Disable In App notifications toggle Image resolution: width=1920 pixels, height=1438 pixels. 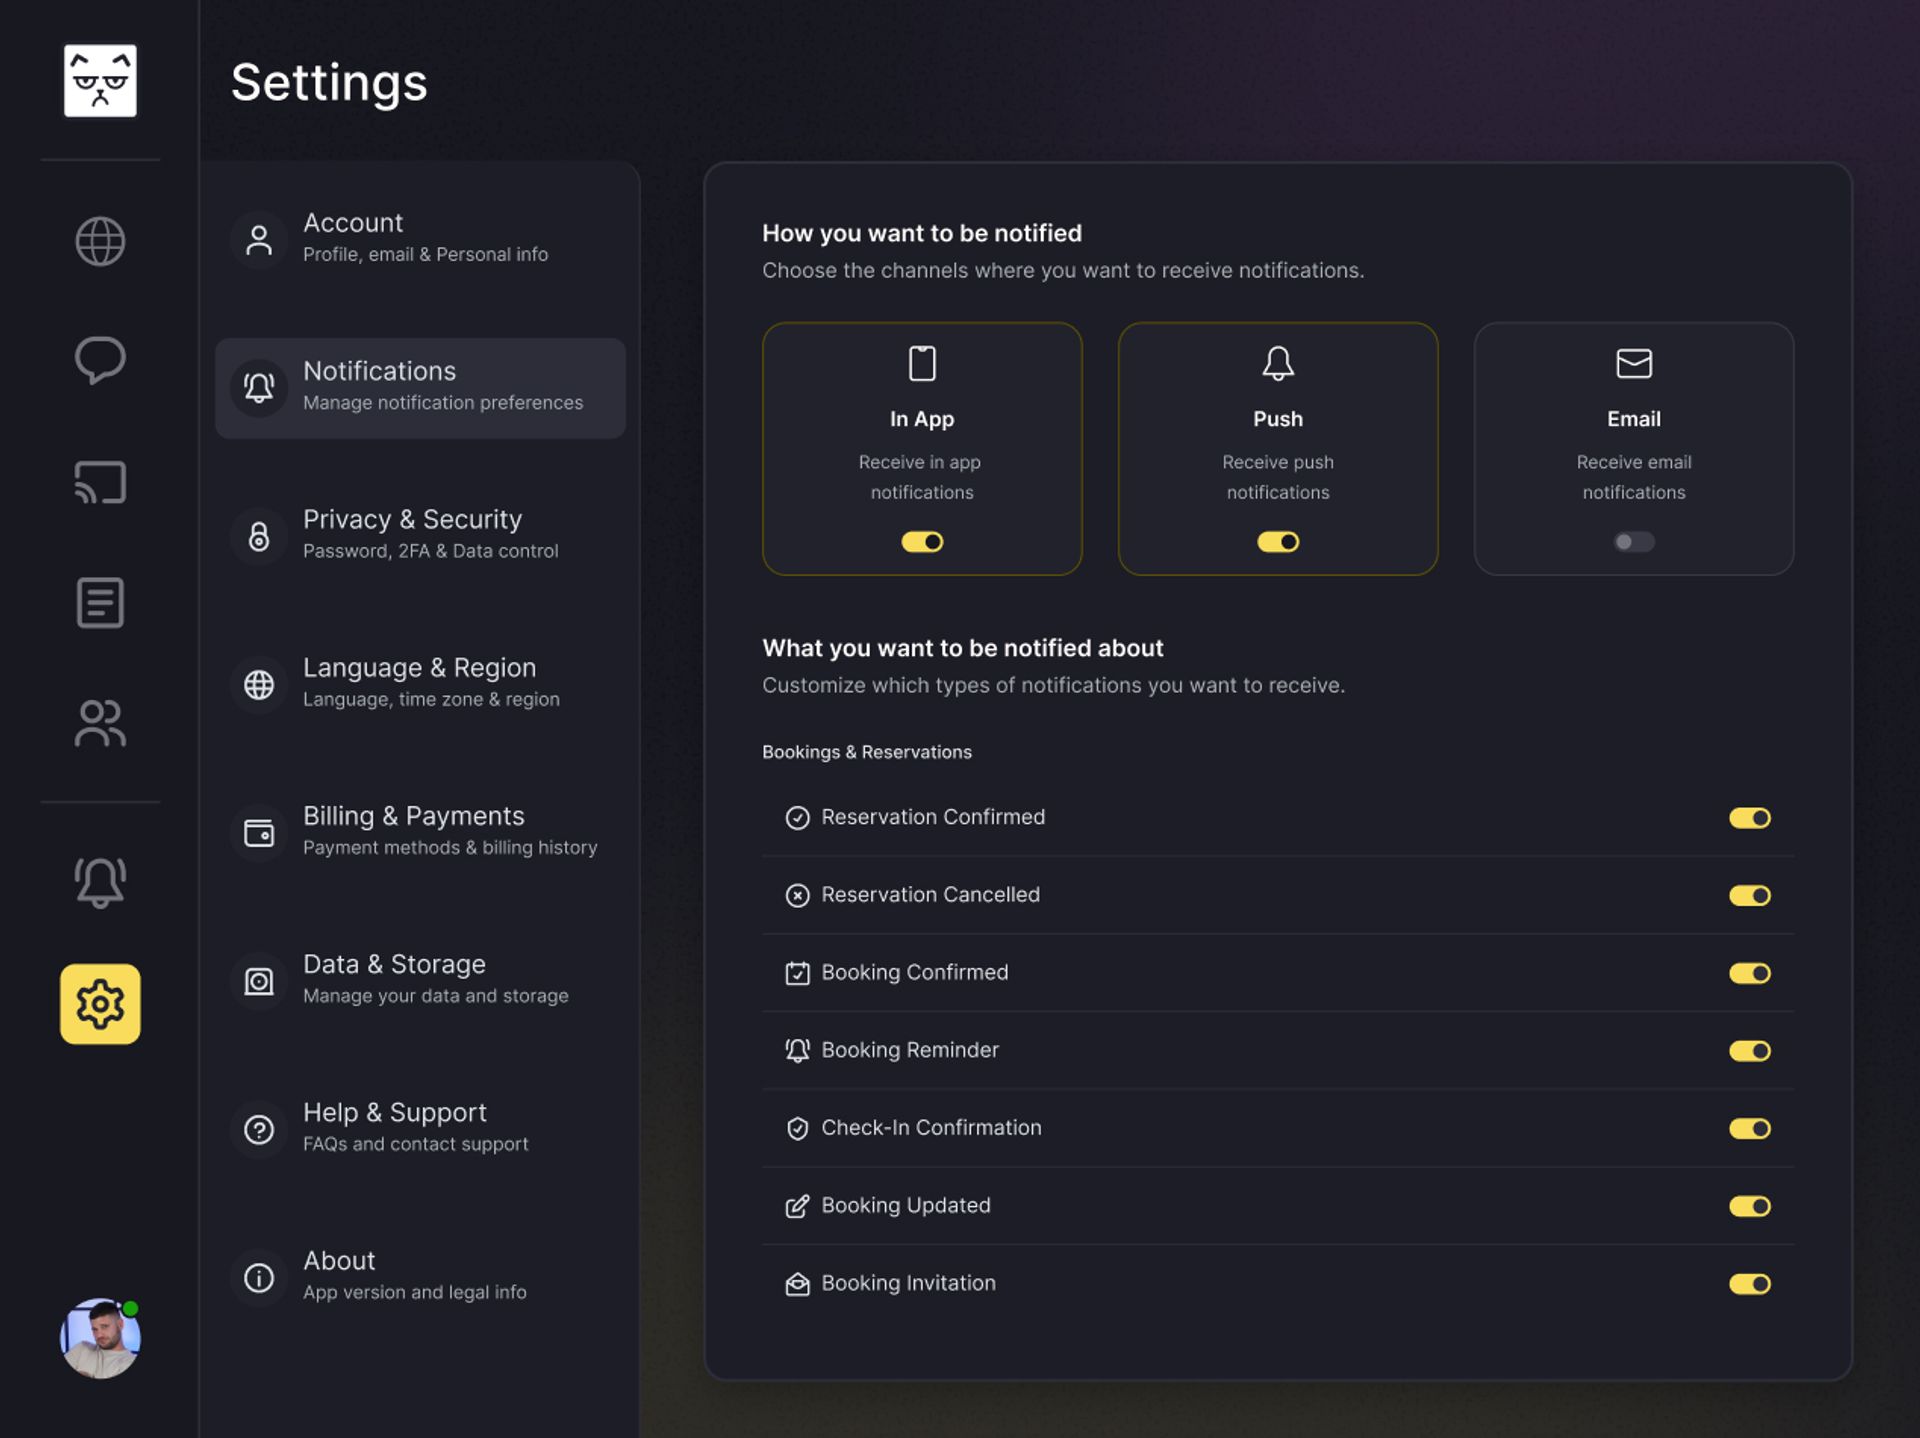coord(922,541)
